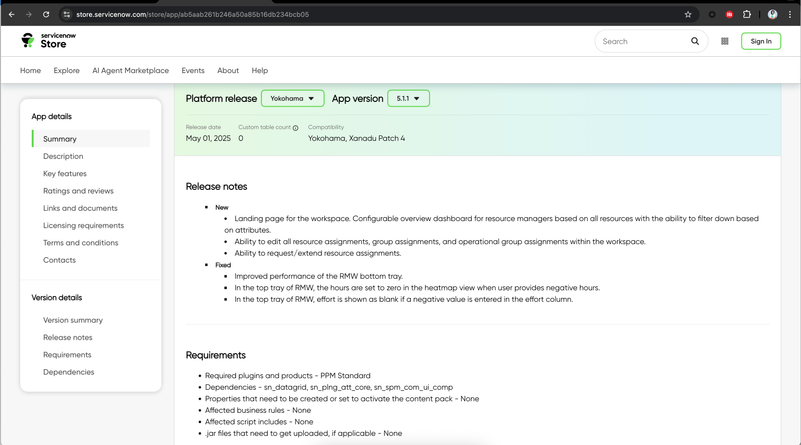Viewport: 801px width, 445px height.
Task: Open the browser extensions puzzle icon
Action: (747, 14)
